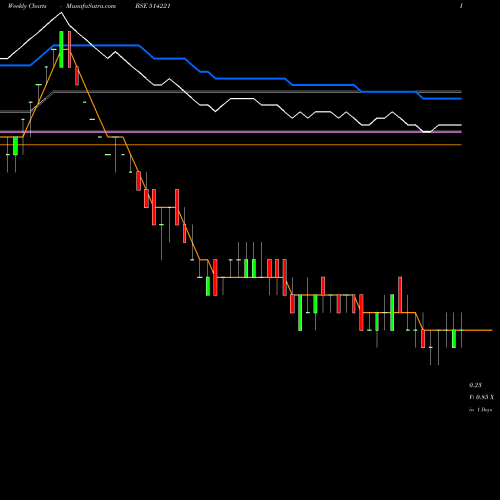Click the '0.23' price value
The width and height of the screenshot is (500, 500).
pyautogui.click(x=475, y=385)
